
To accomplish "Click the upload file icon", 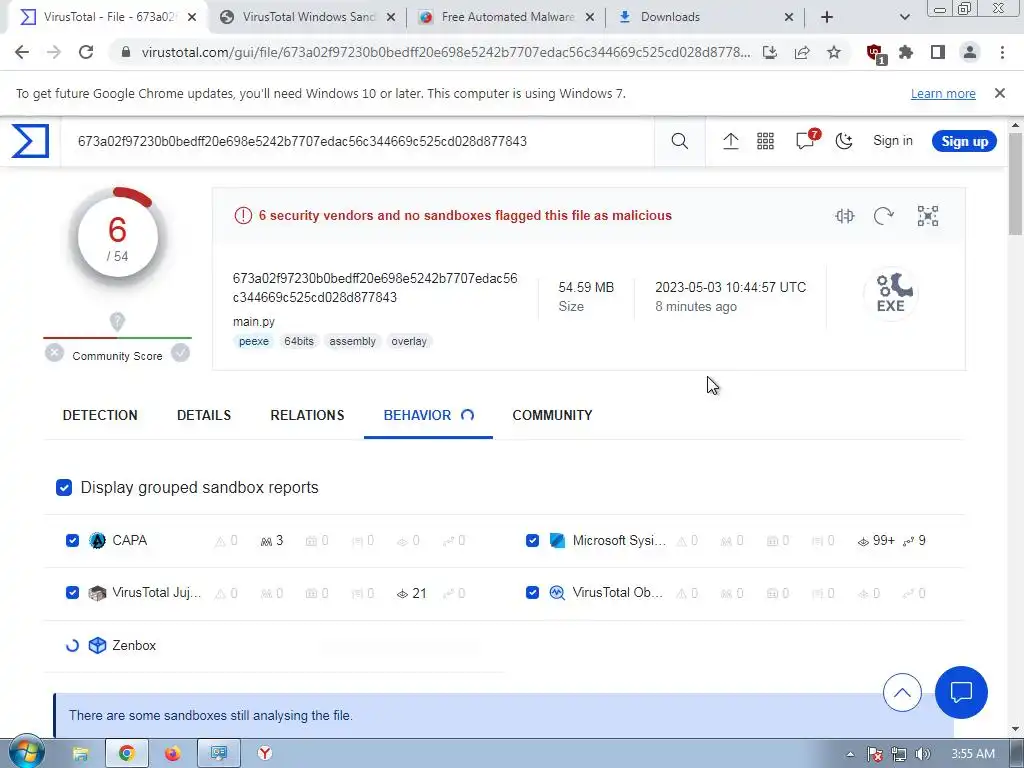I will [731, 141].
